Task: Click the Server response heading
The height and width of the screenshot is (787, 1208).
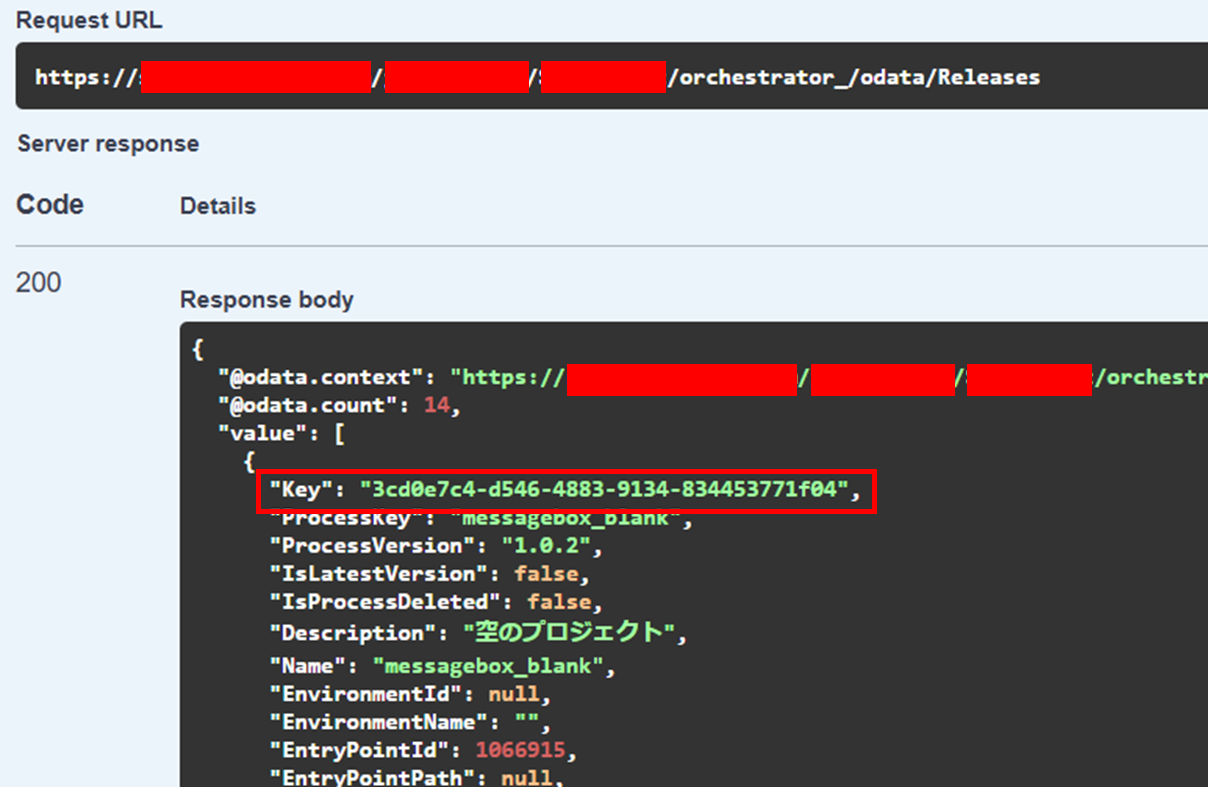Action: [107, 143]
